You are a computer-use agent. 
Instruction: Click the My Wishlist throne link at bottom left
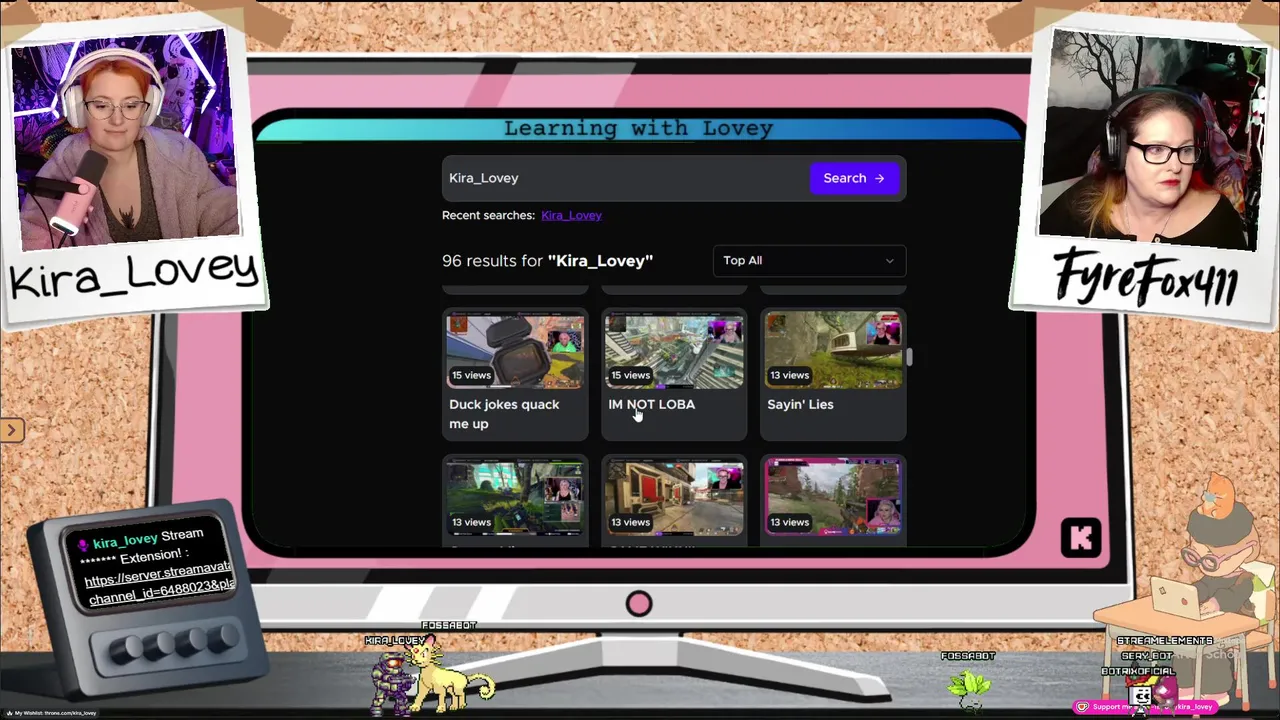click(52, 713)
